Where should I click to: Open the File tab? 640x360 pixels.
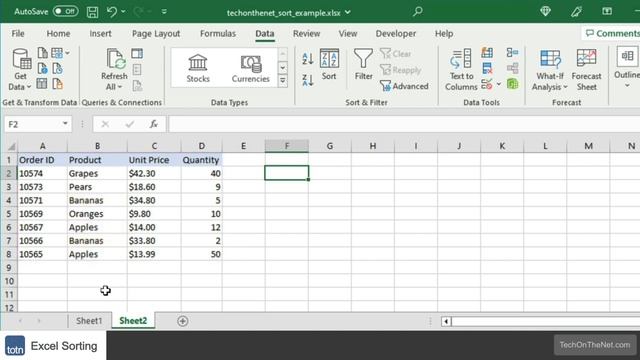18,33
